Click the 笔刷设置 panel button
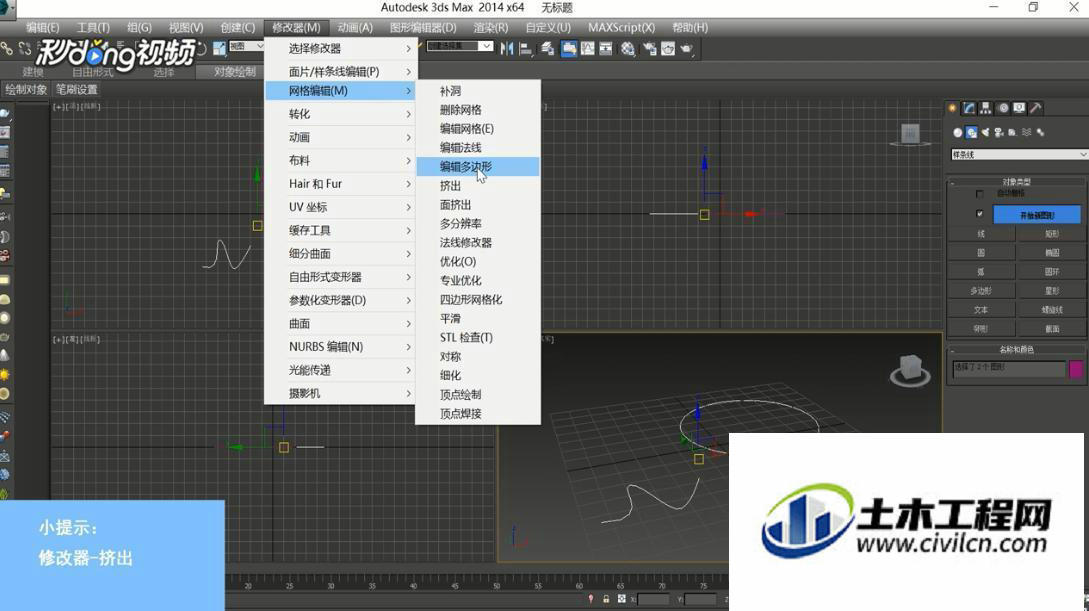The width and height of the screenshot is (1089, 611). click(77, 90)
